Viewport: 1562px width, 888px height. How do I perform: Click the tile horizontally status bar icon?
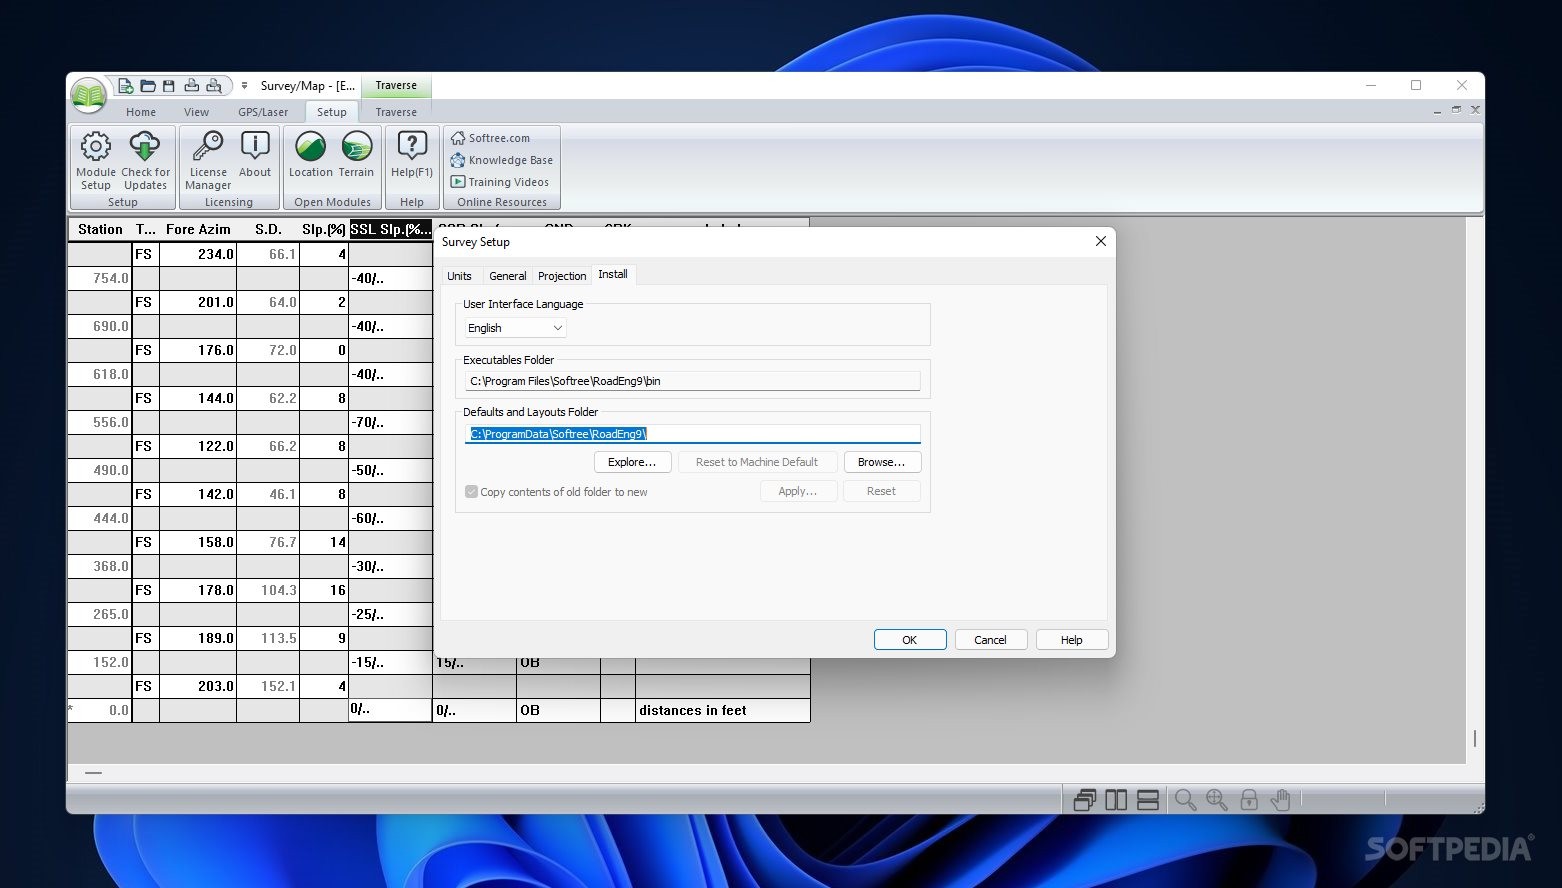click(1148, 800)
